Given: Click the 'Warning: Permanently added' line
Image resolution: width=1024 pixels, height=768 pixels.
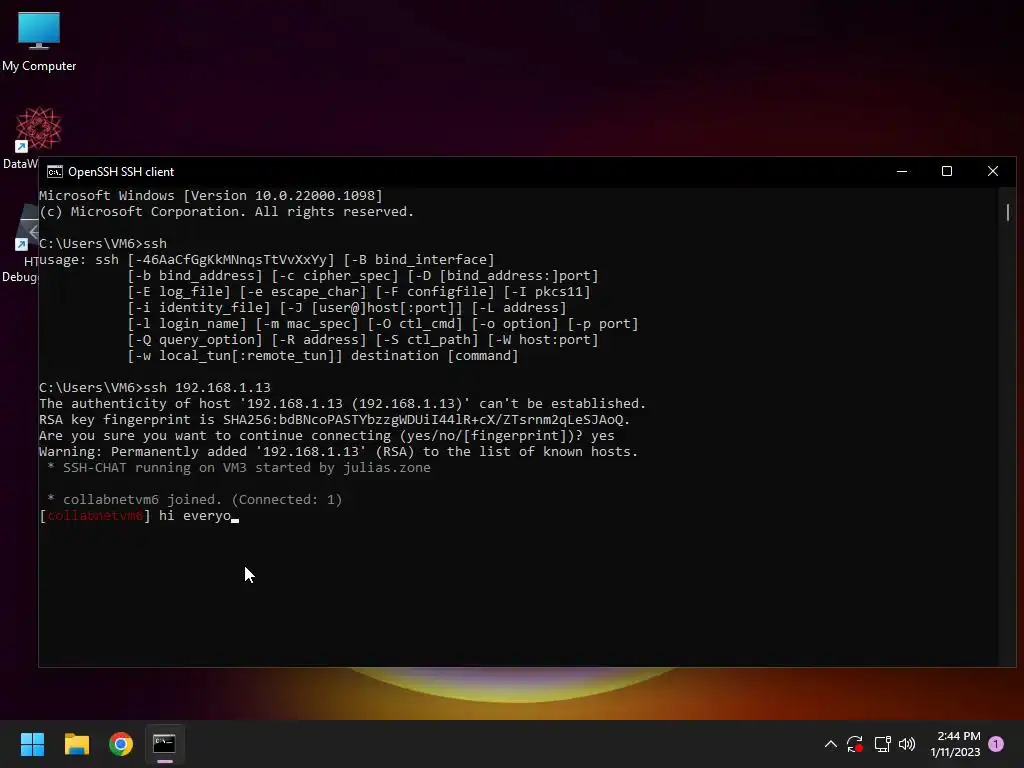Looking at the screenshot, I should click(x=338, y=451).
